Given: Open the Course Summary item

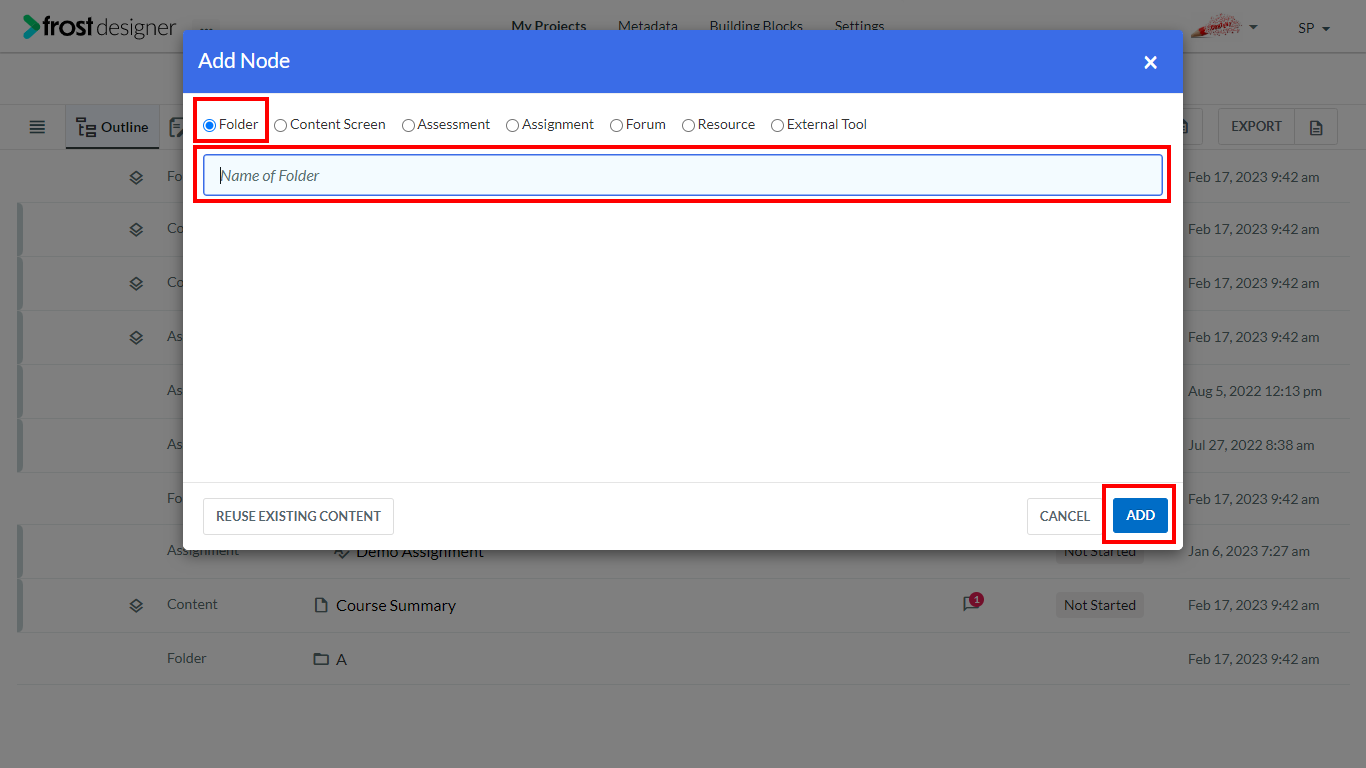Looking at the screenshot, I should click(x=396, y=605).
